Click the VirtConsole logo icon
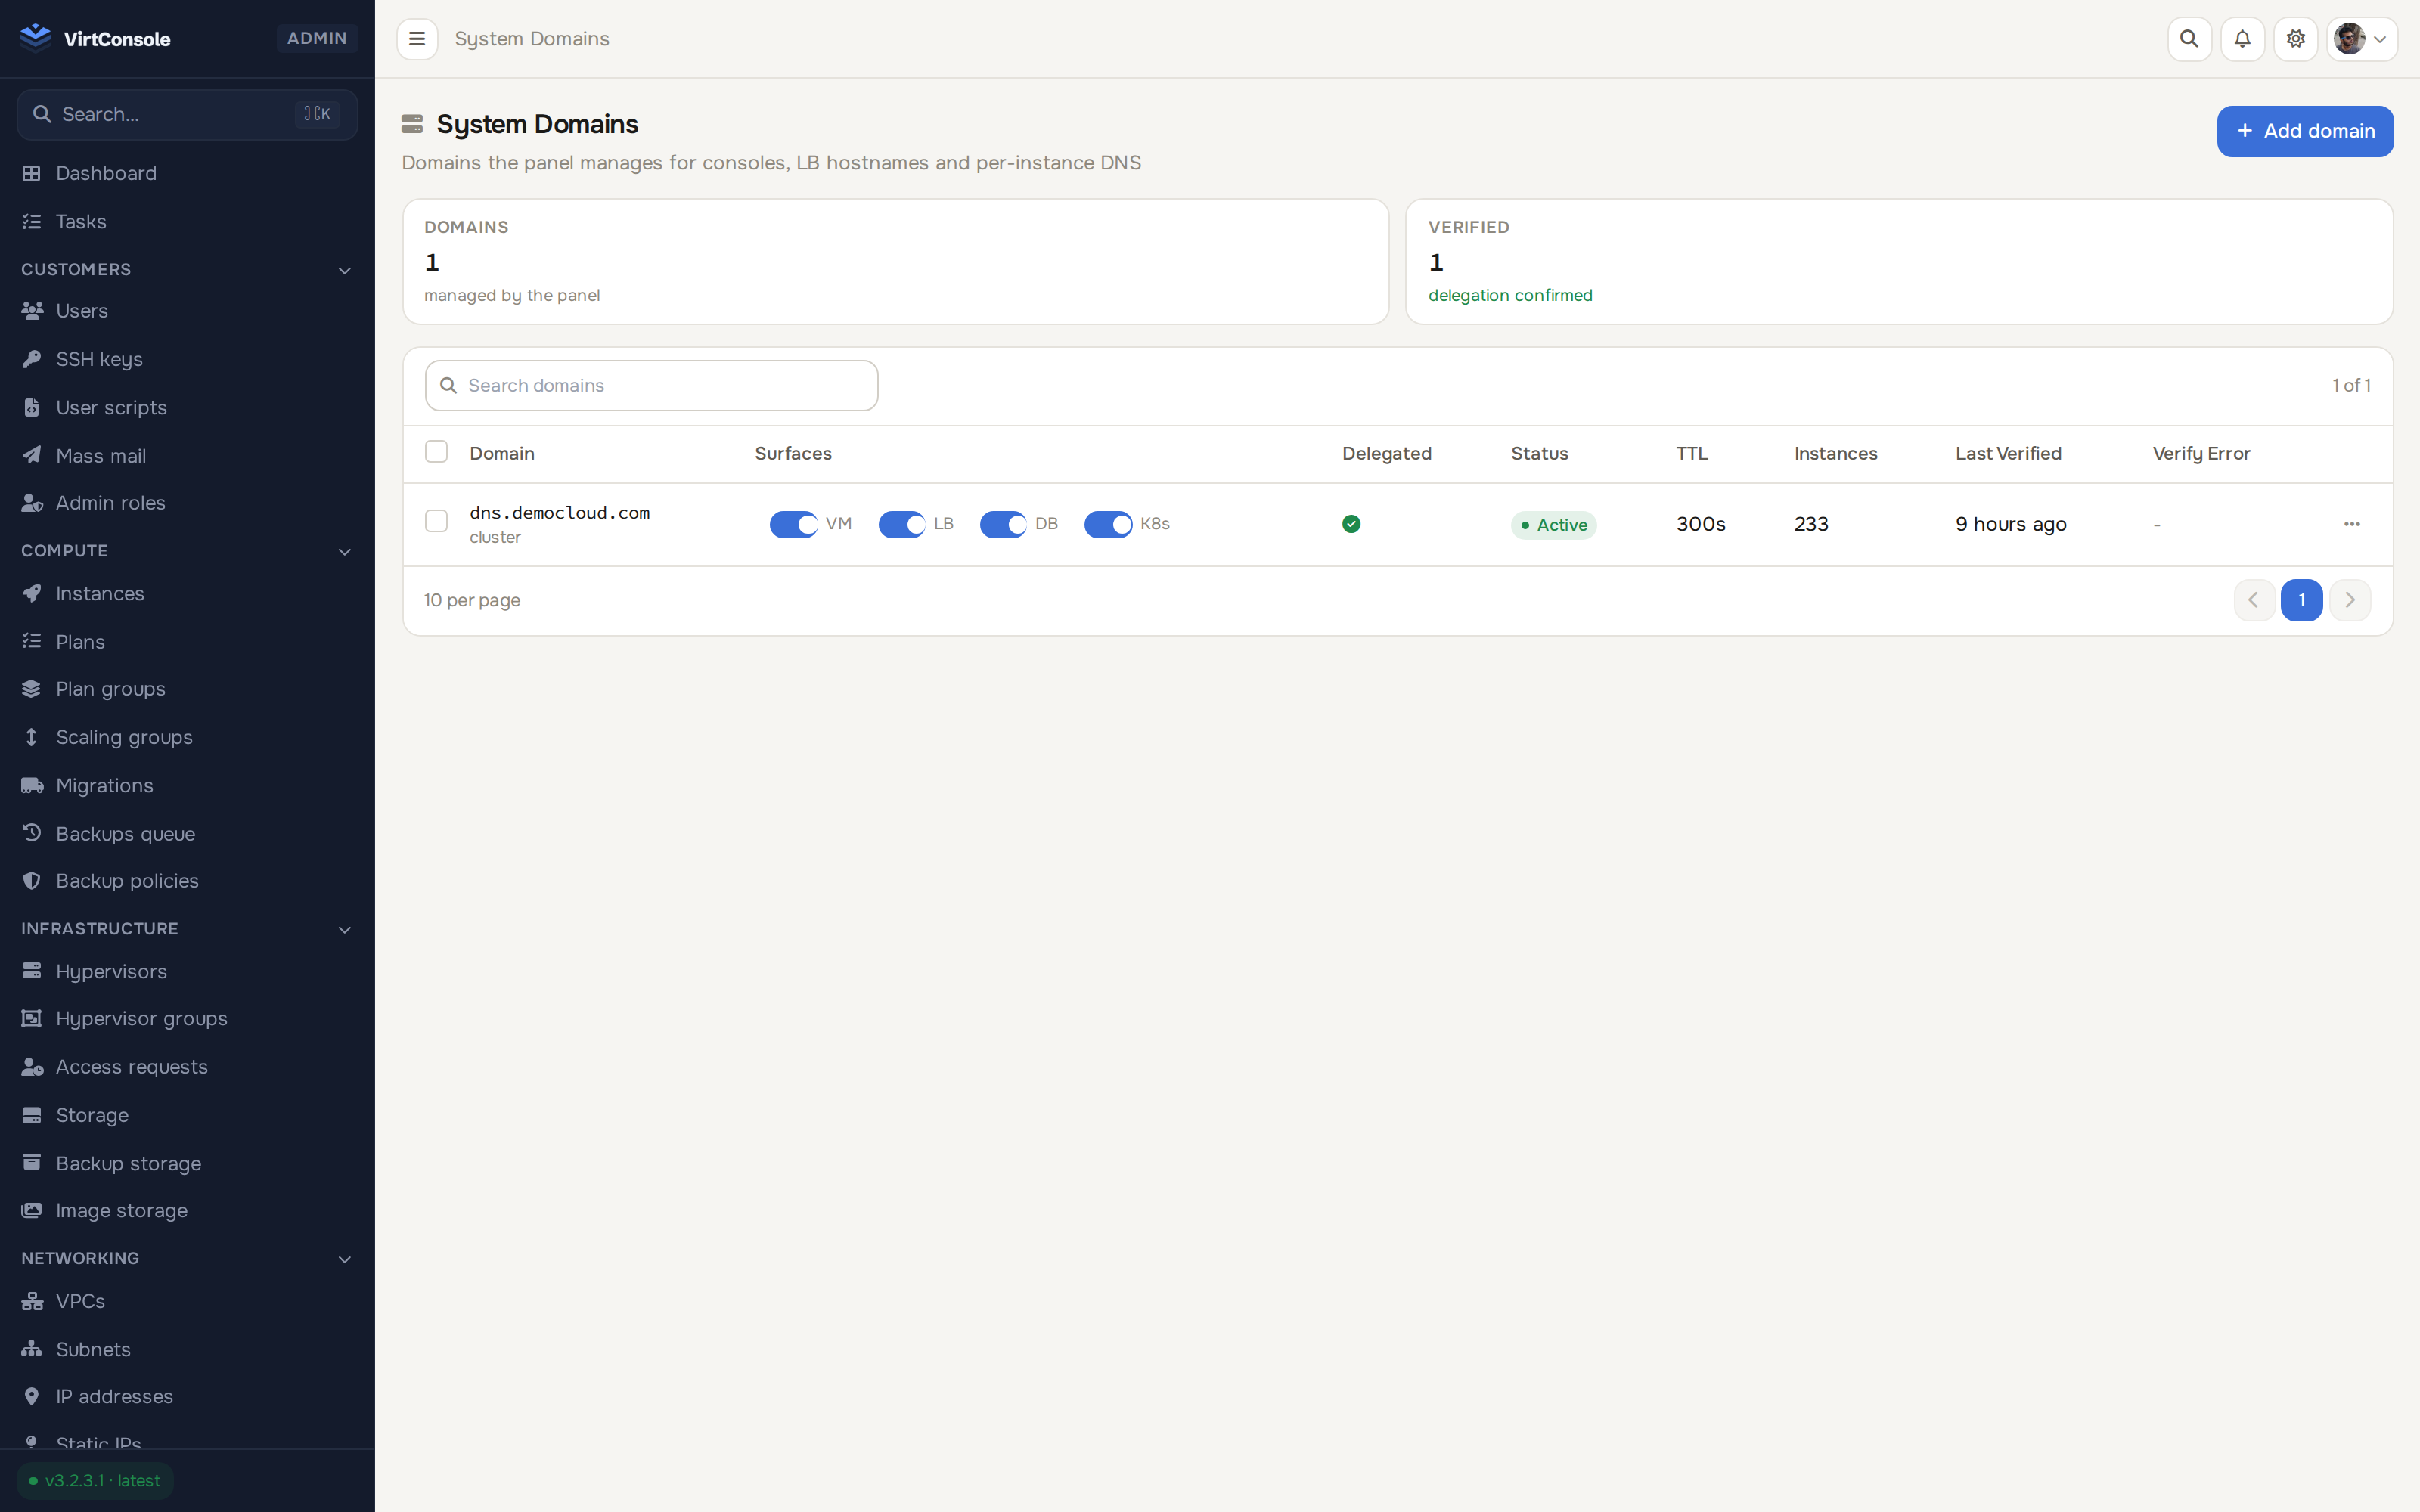This screenshot has width=2420, height=1512. click(35, 38)
